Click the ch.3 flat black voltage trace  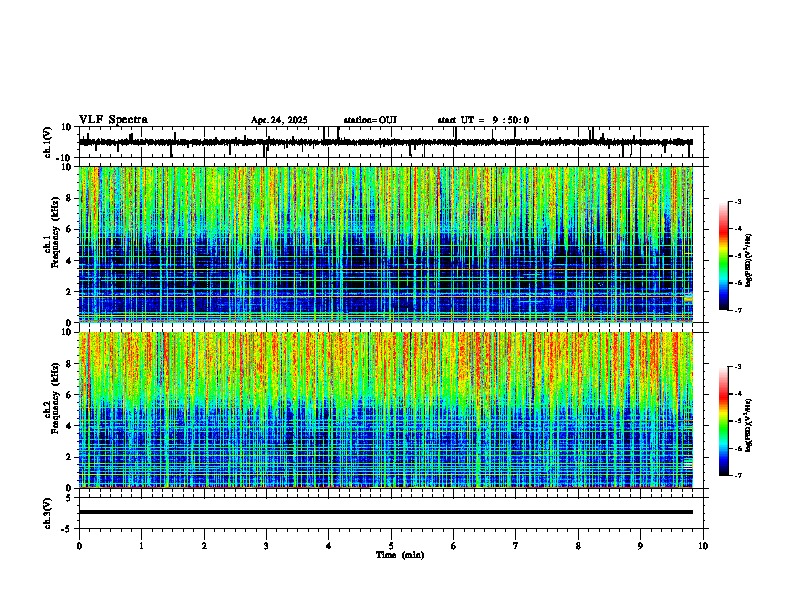click(386, 512)
